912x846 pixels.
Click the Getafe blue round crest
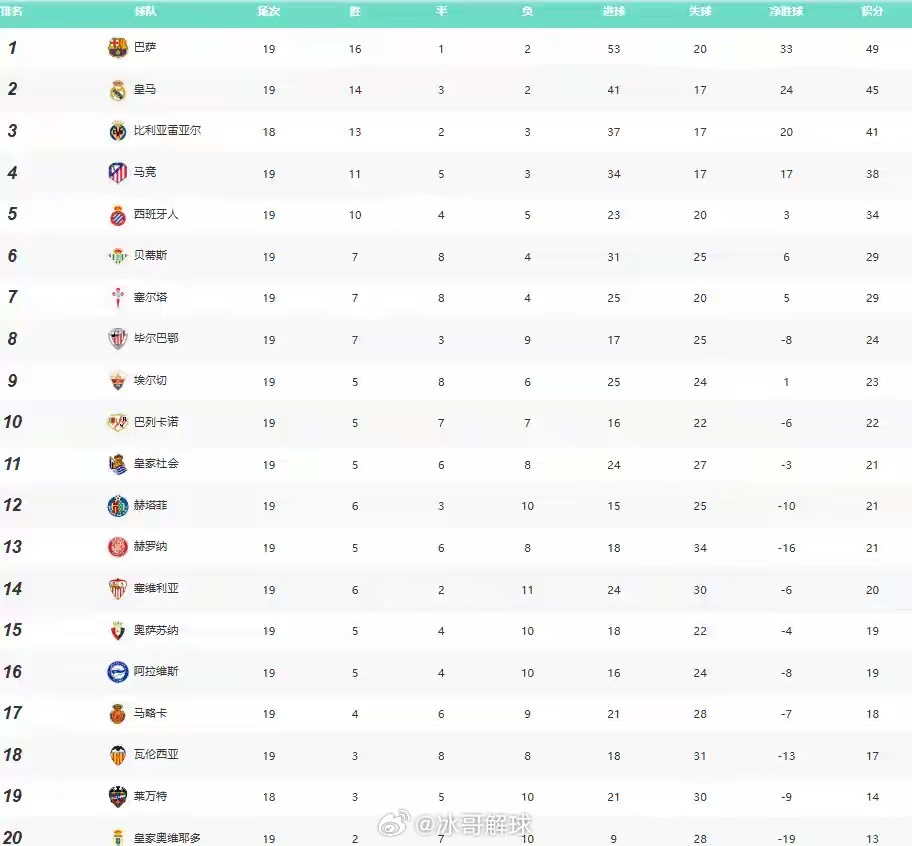pos(117,505)
